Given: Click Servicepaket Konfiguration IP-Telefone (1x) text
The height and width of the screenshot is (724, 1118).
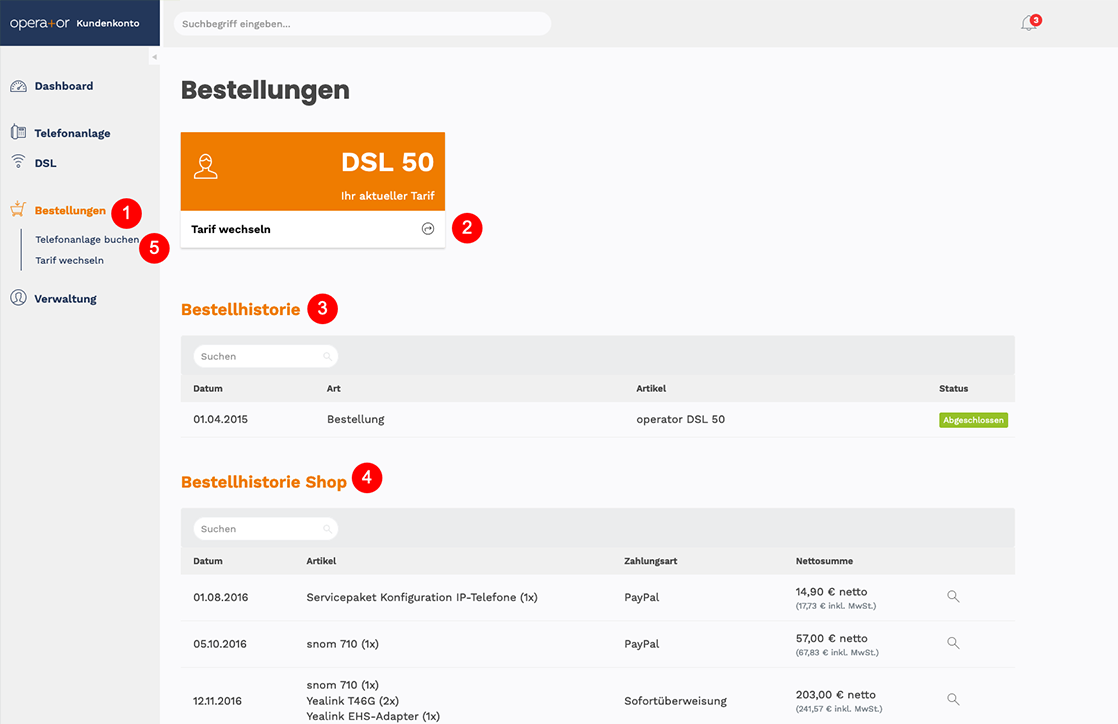Looking at the screenshot, I should point(422,598).
